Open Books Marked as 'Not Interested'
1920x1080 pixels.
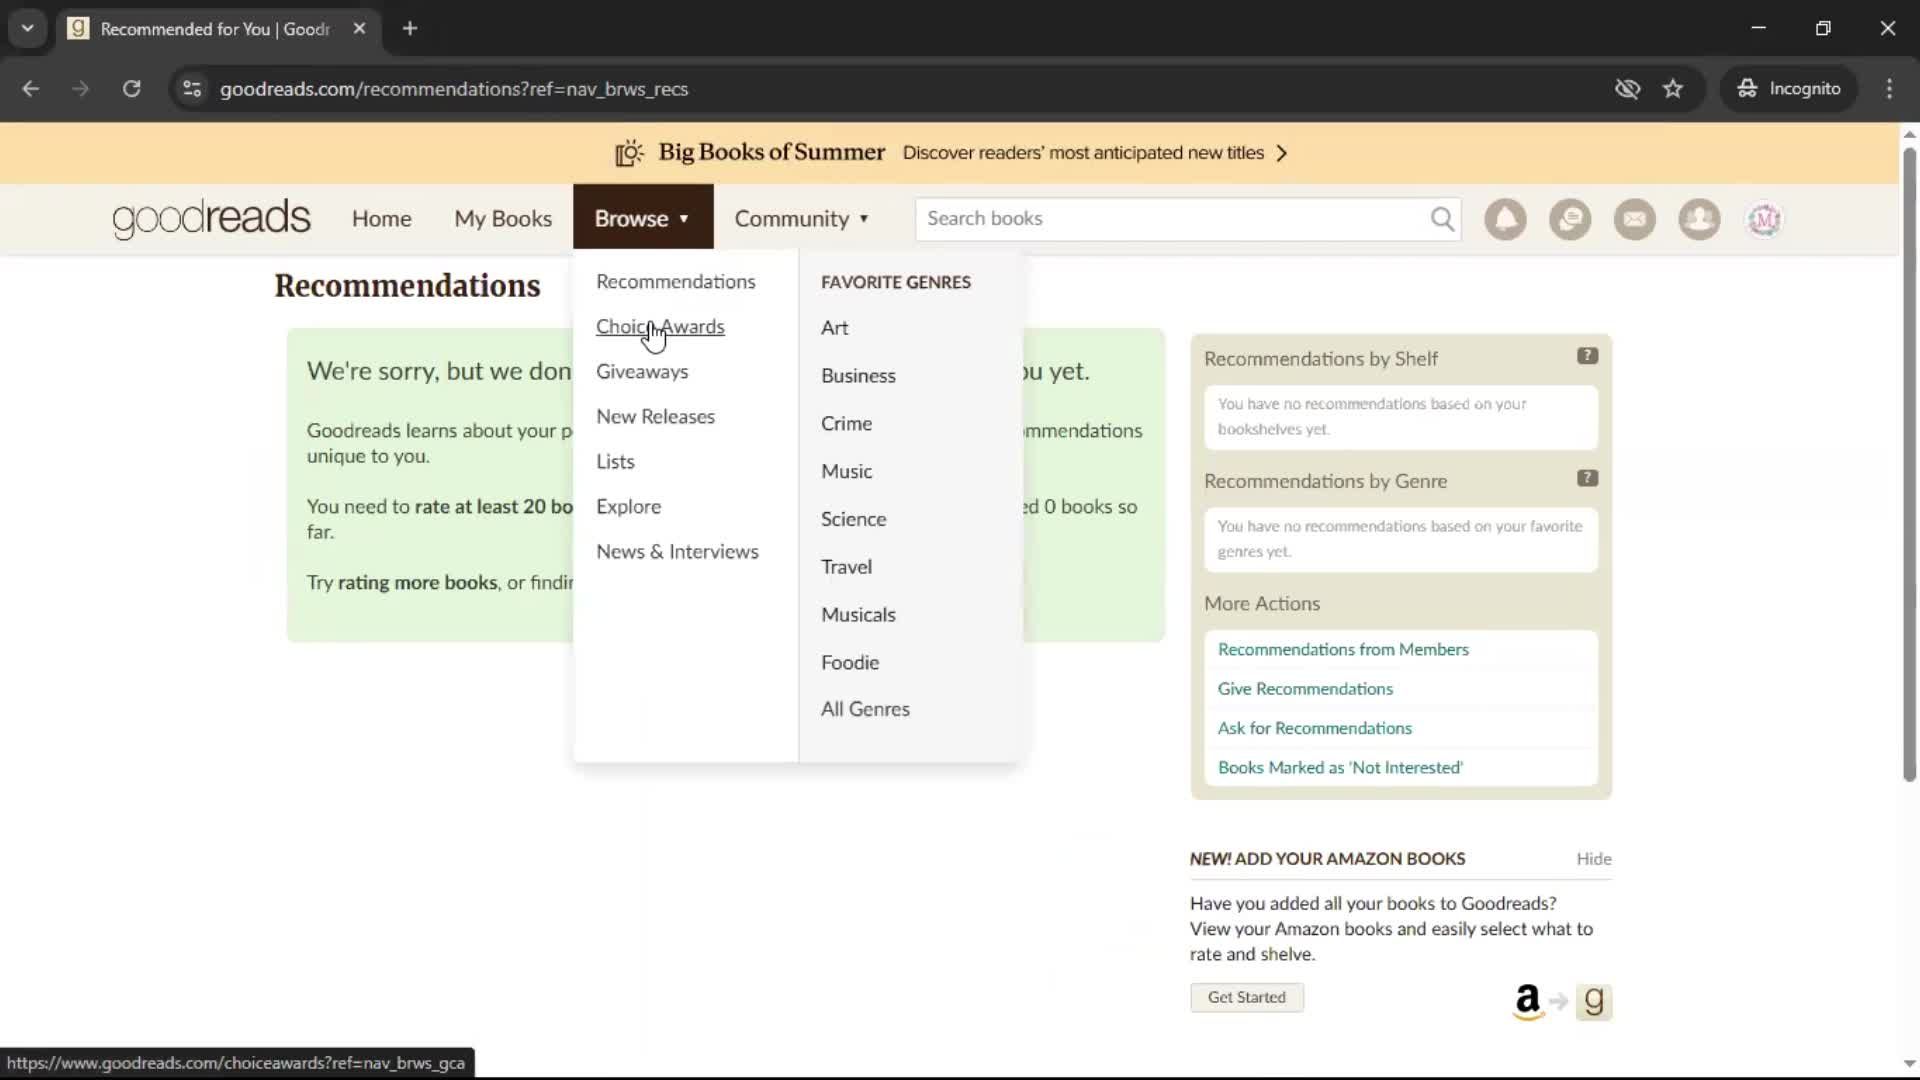coord(1340,768)
